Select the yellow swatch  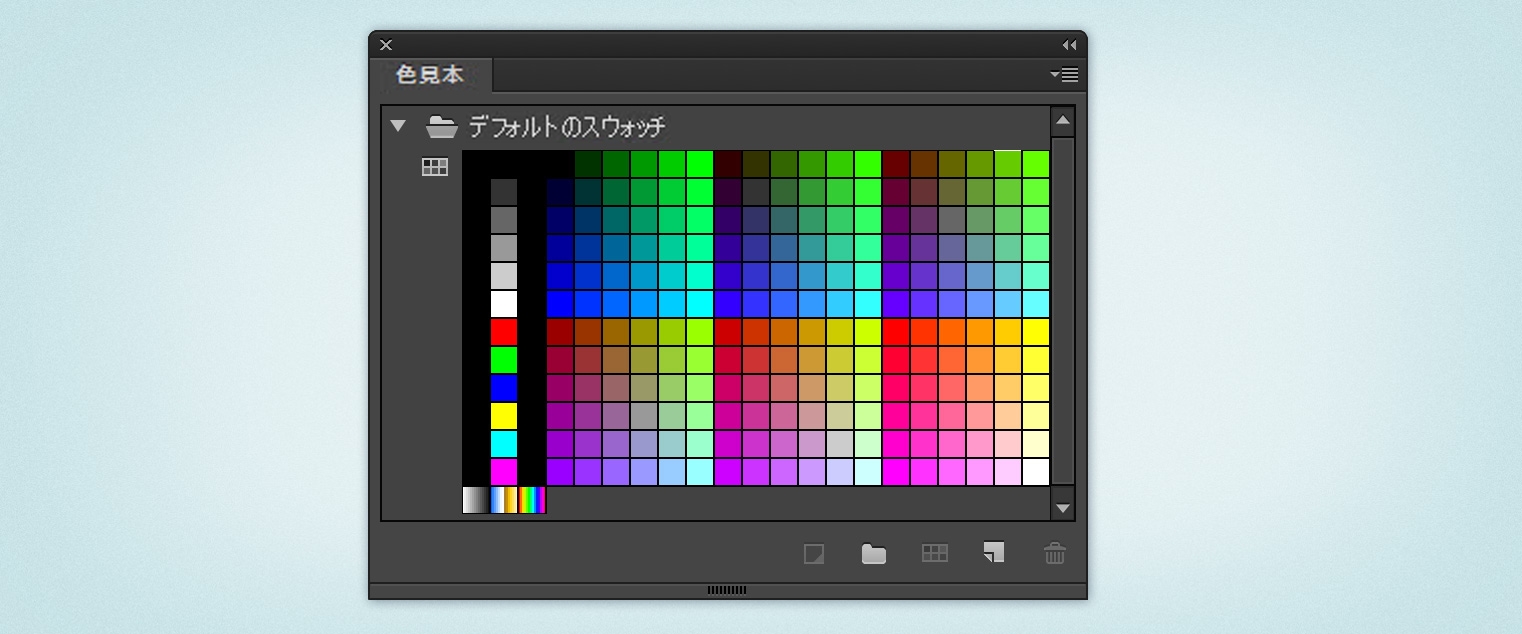pyautogui.click(x=505, y=414)
